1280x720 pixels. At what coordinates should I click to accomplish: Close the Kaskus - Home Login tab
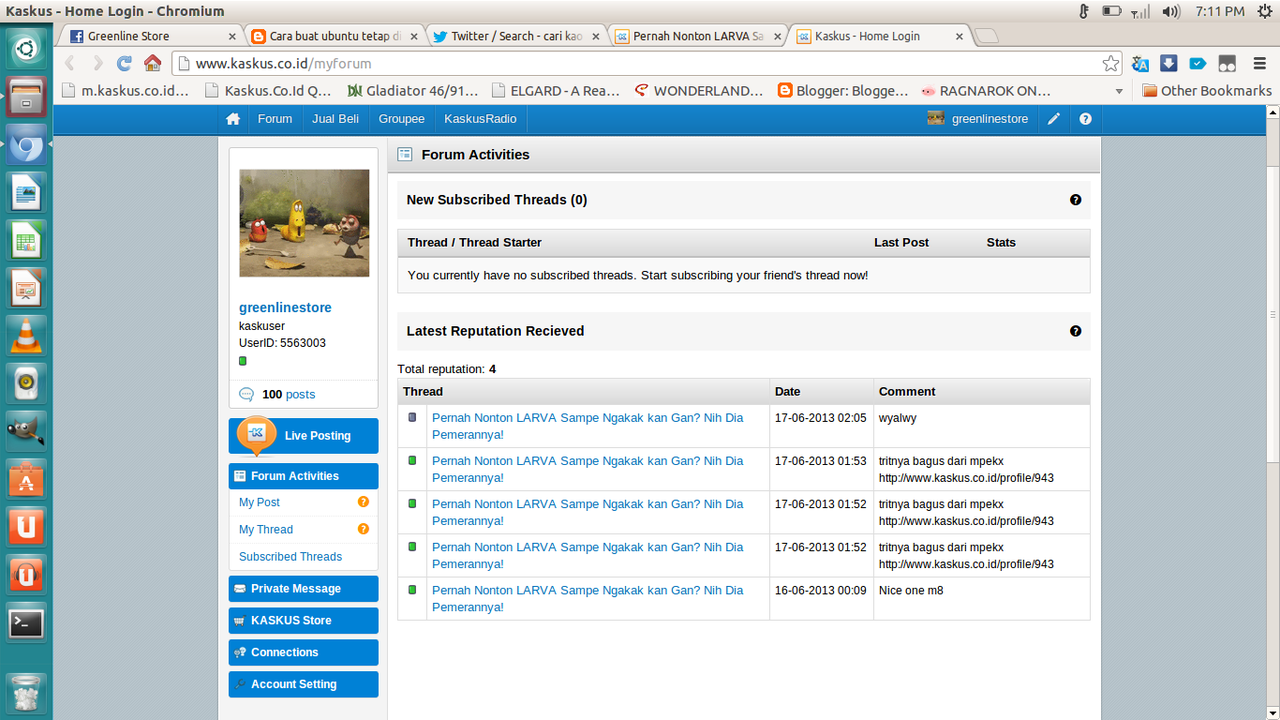point(960,36)
